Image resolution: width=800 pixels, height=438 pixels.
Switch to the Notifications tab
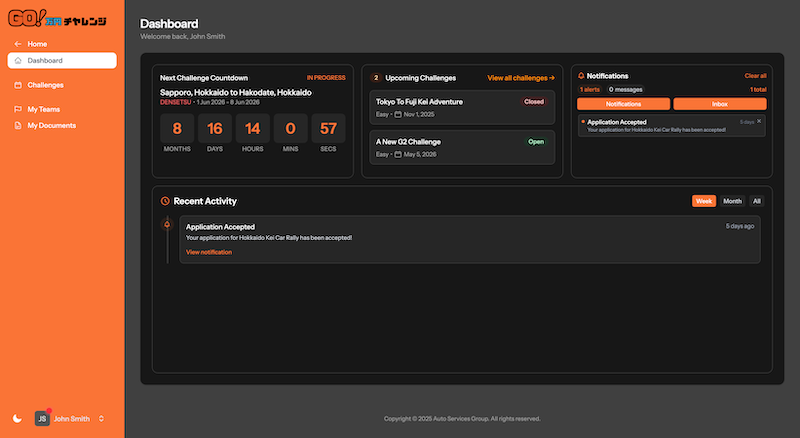point(623,104)
